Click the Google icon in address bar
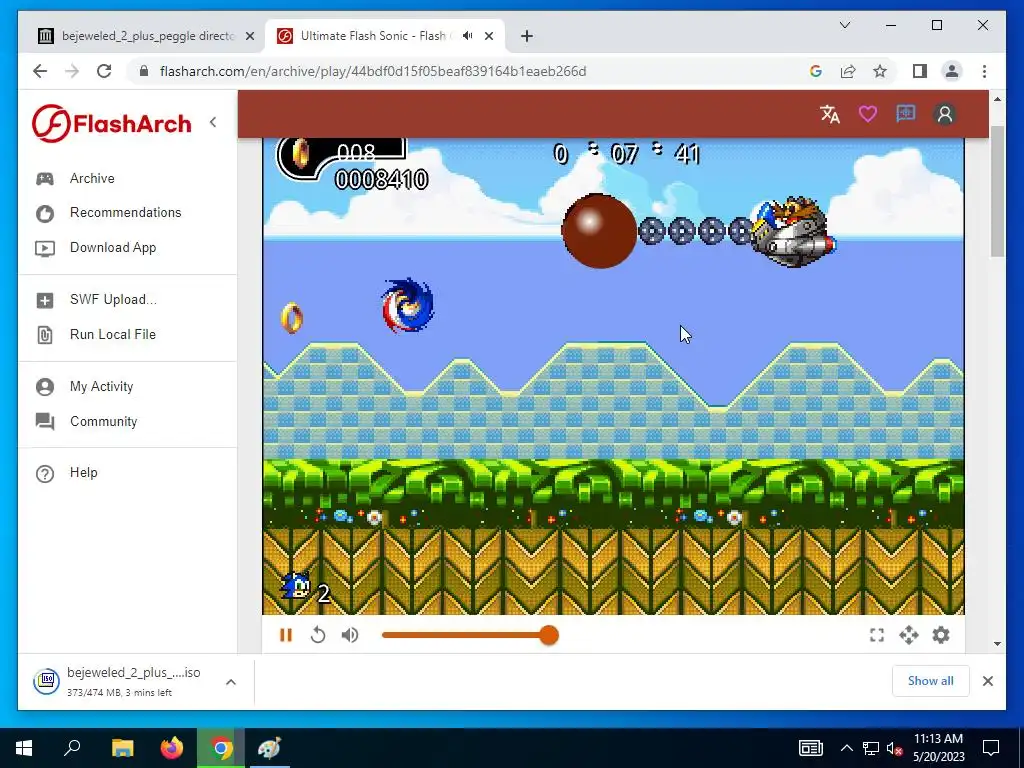 tap(816, 71)
